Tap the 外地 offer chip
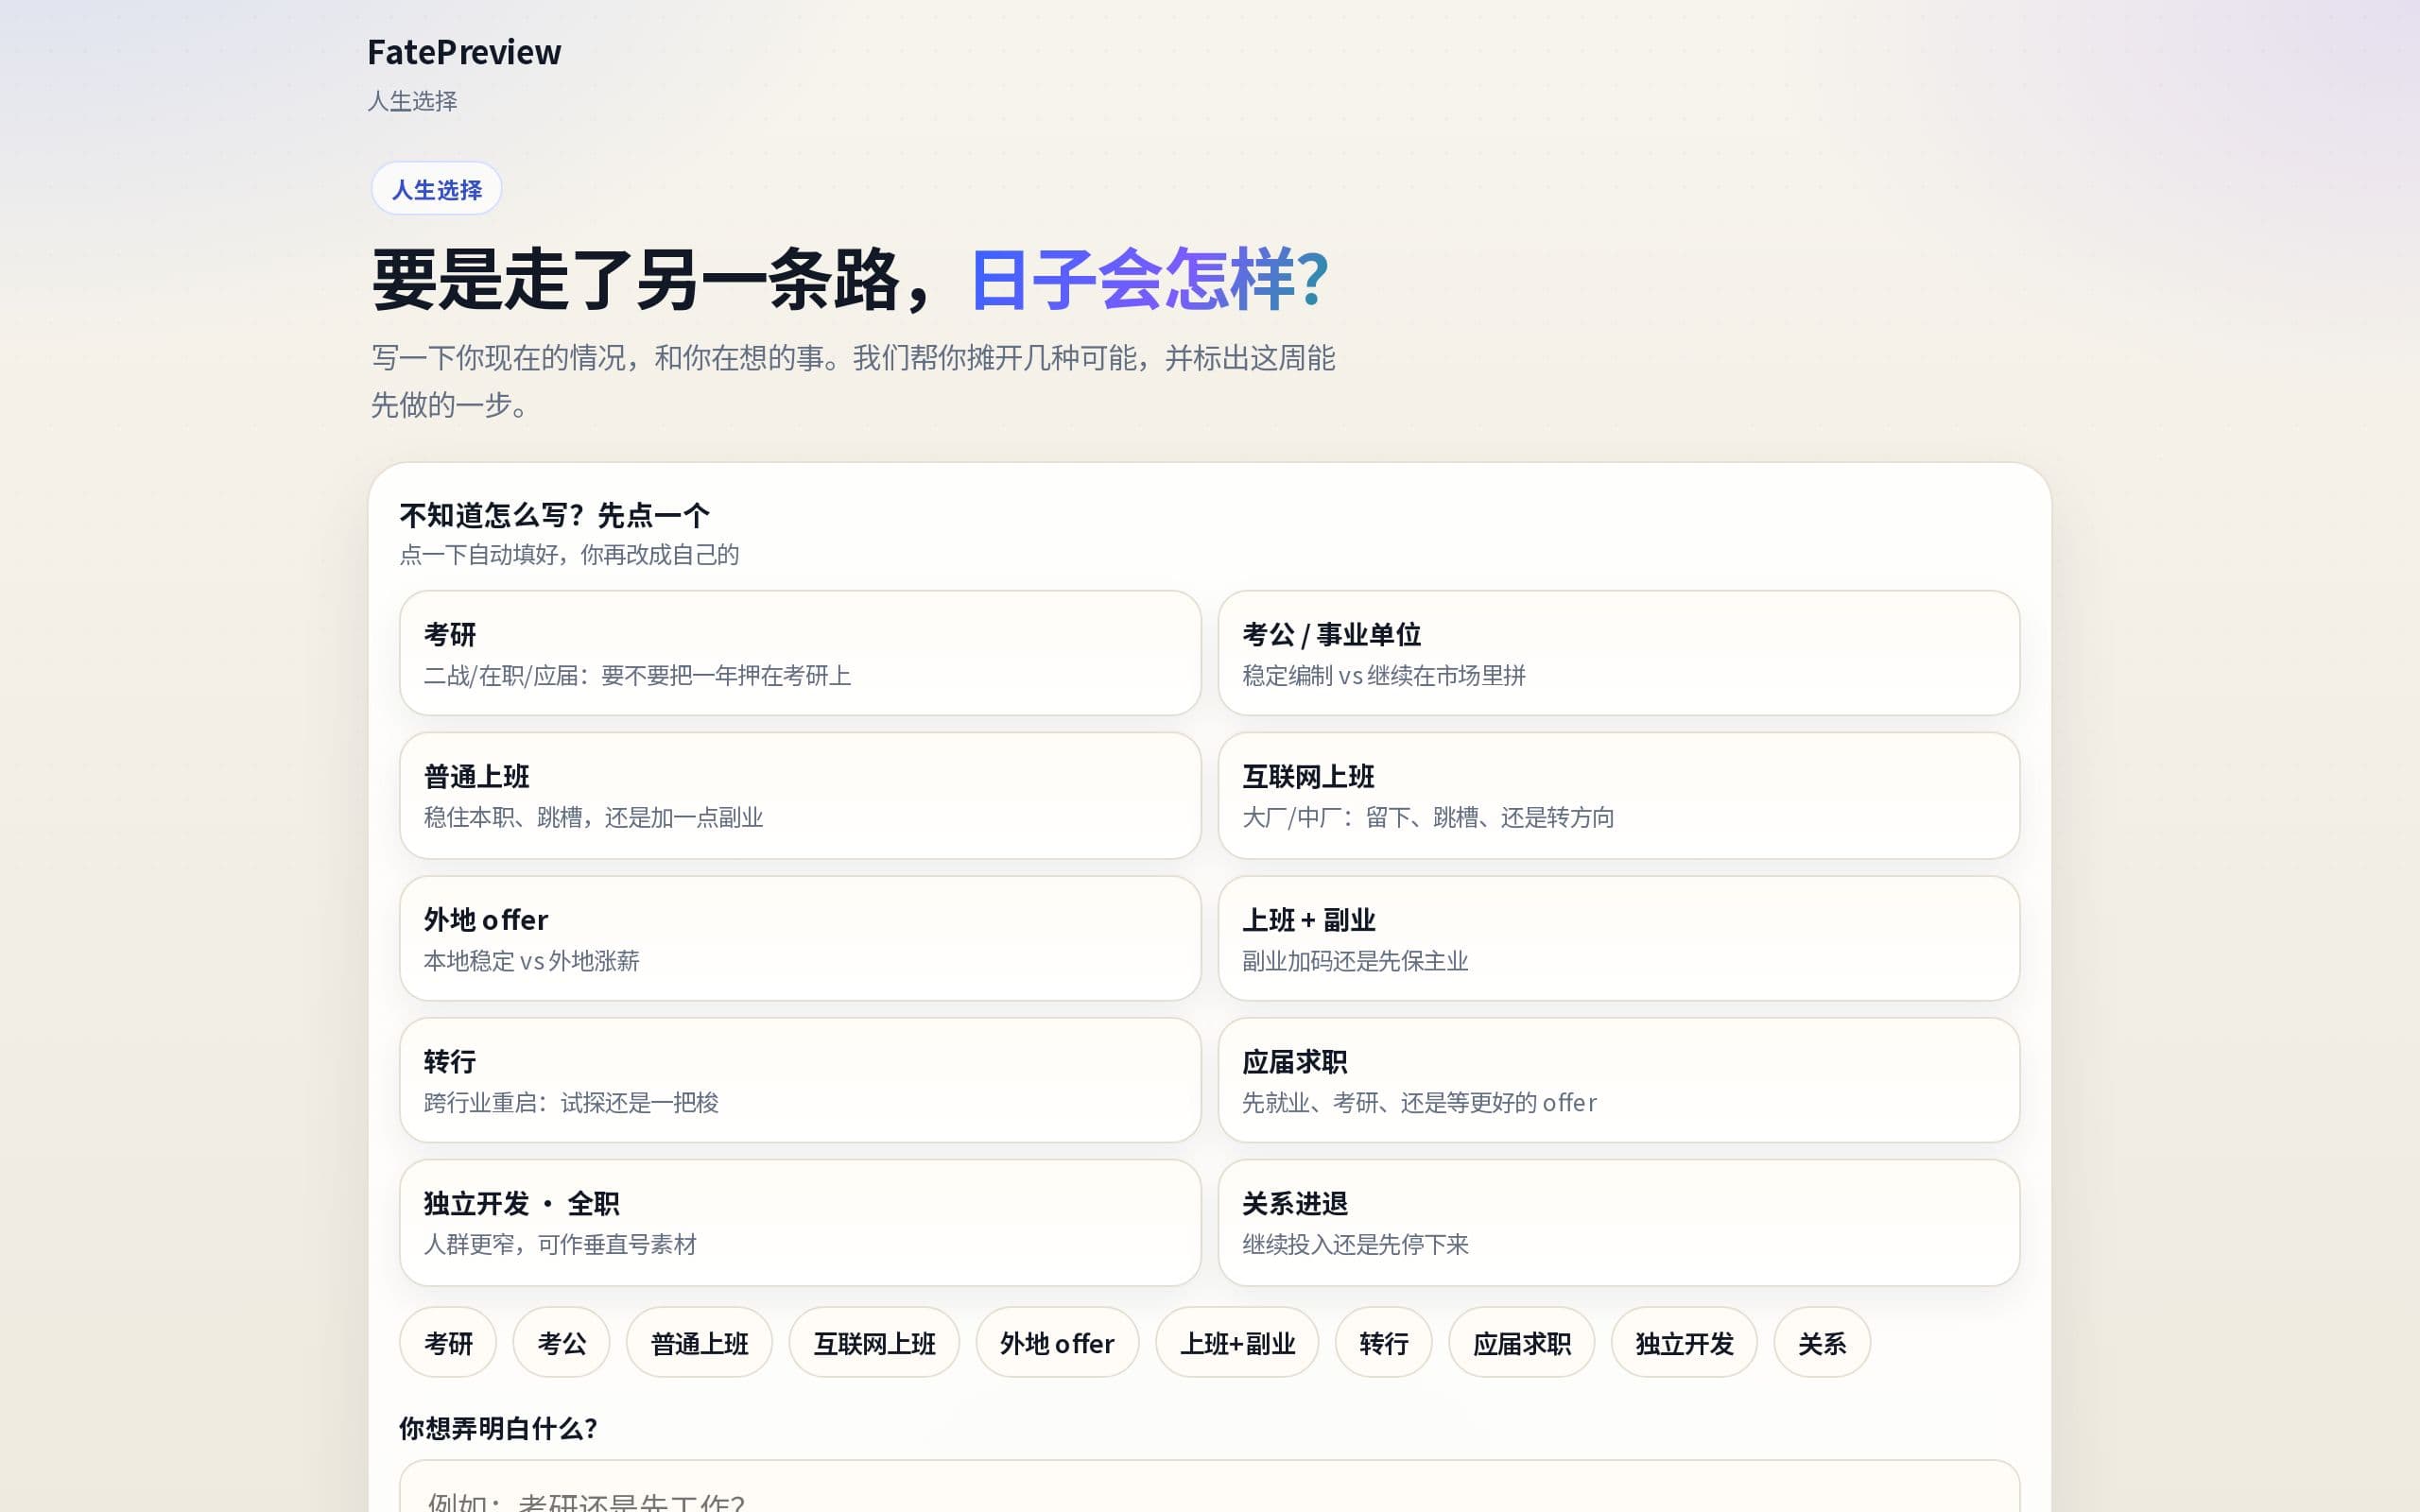Screen dimensions: 2420x1512 click(1057, 1342)
